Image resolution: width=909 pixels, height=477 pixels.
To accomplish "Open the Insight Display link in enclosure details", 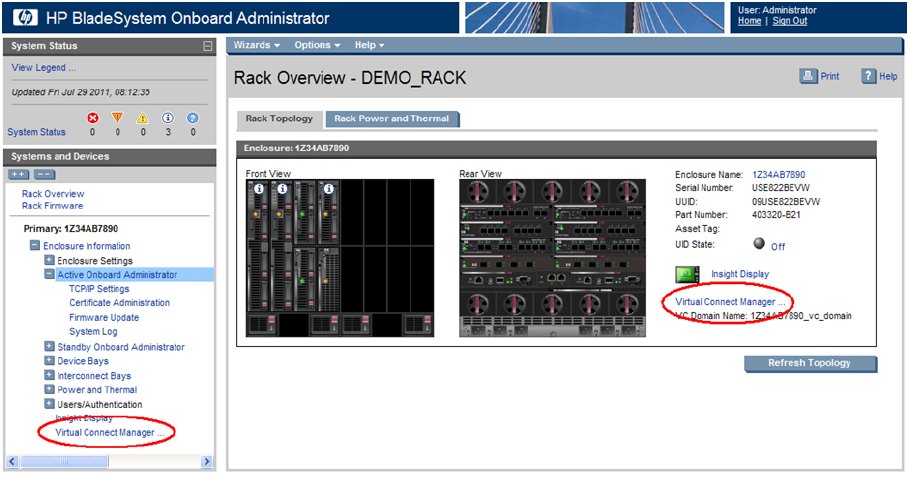I will point(740,274).
